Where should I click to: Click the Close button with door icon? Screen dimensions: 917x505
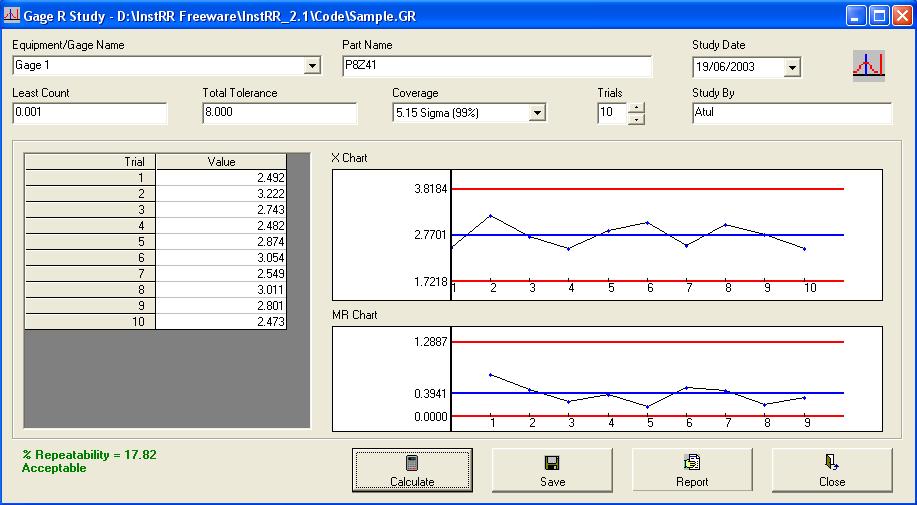click(x=832, y=471)
